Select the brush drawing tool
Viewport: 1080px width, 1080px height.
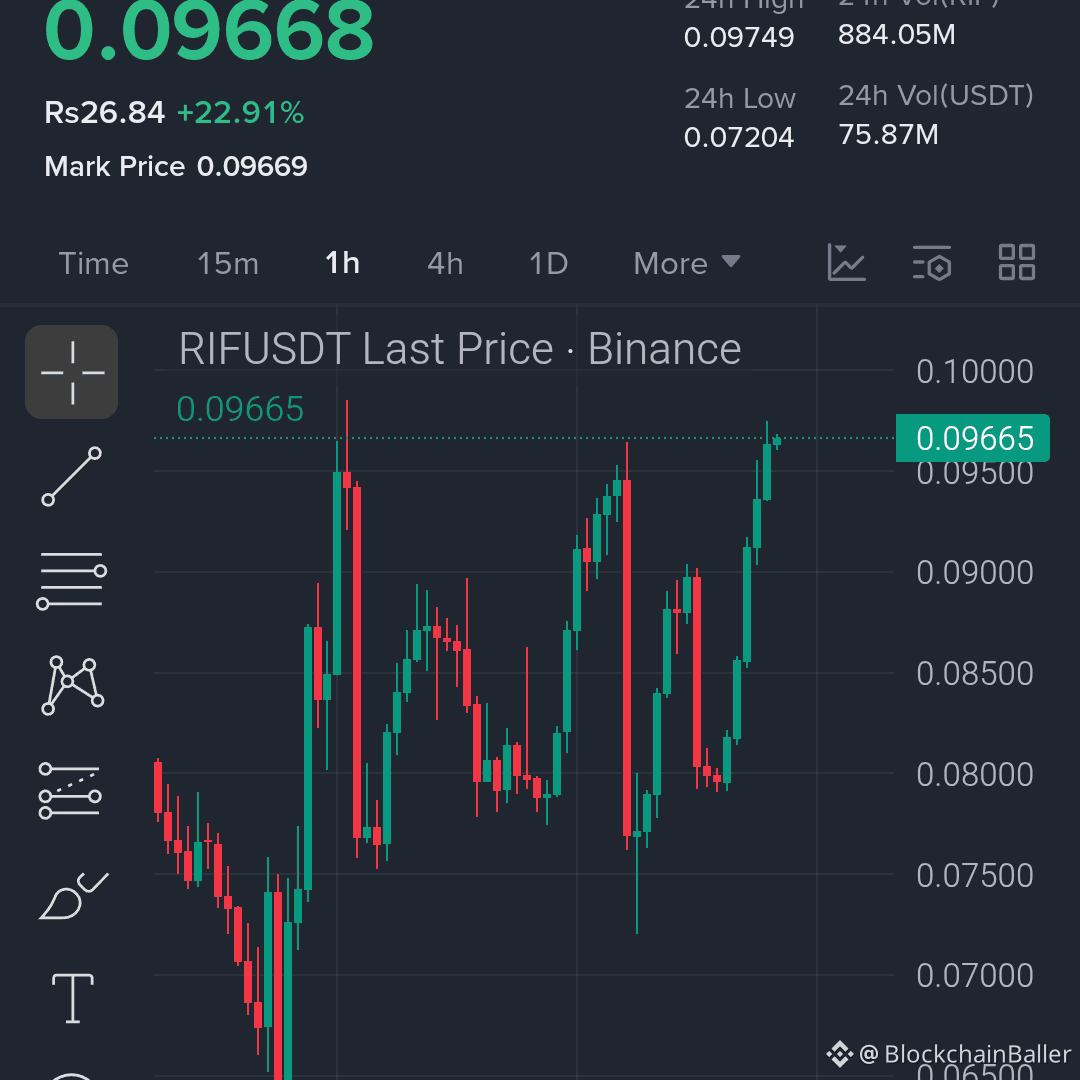click(73, 895)
